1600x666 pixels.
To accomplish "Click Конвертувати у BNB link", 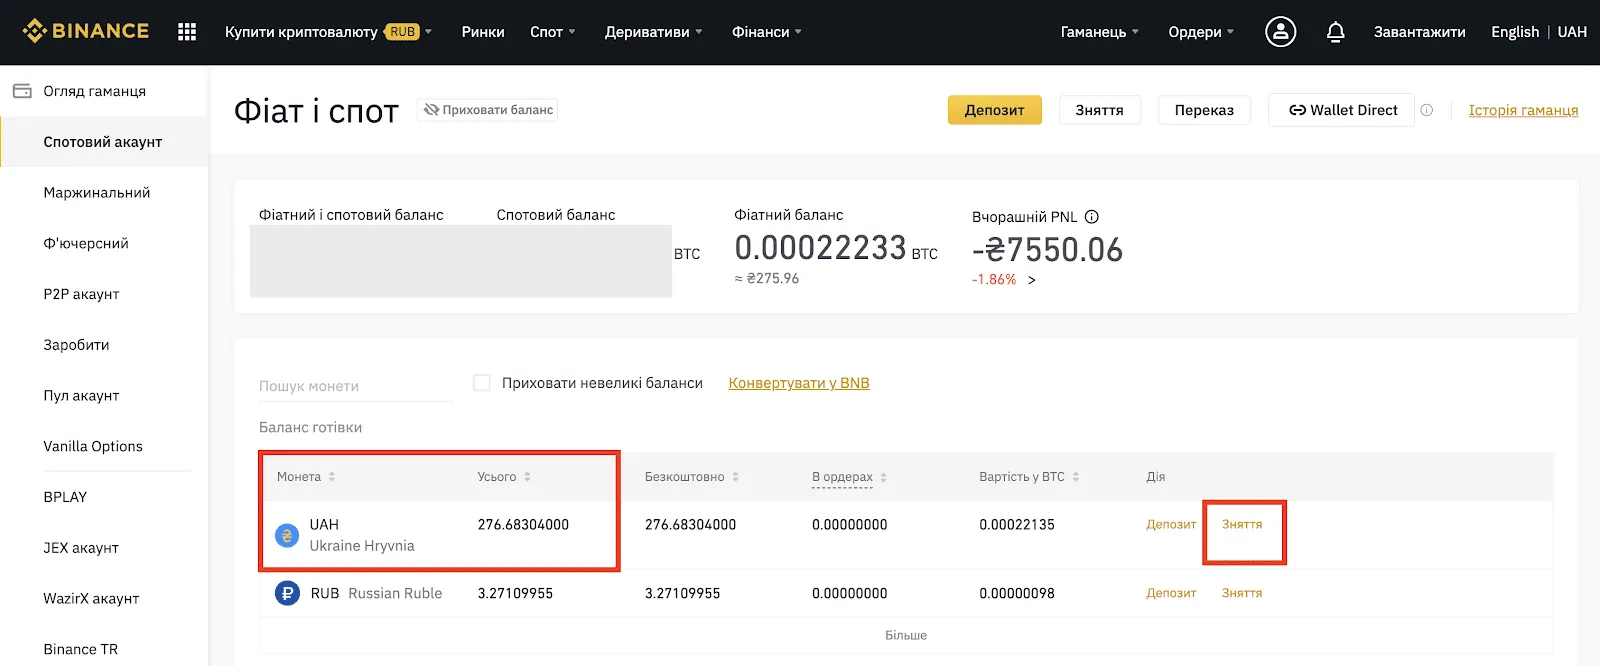I will (799, 383).
